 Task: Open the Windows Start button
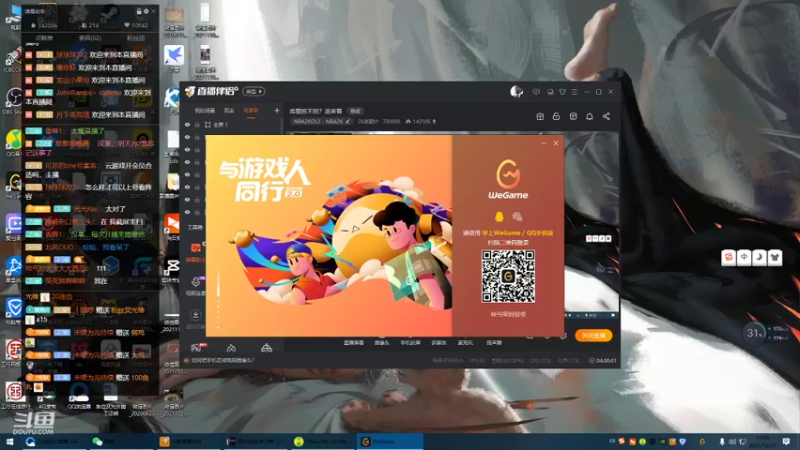coord(9,442)
